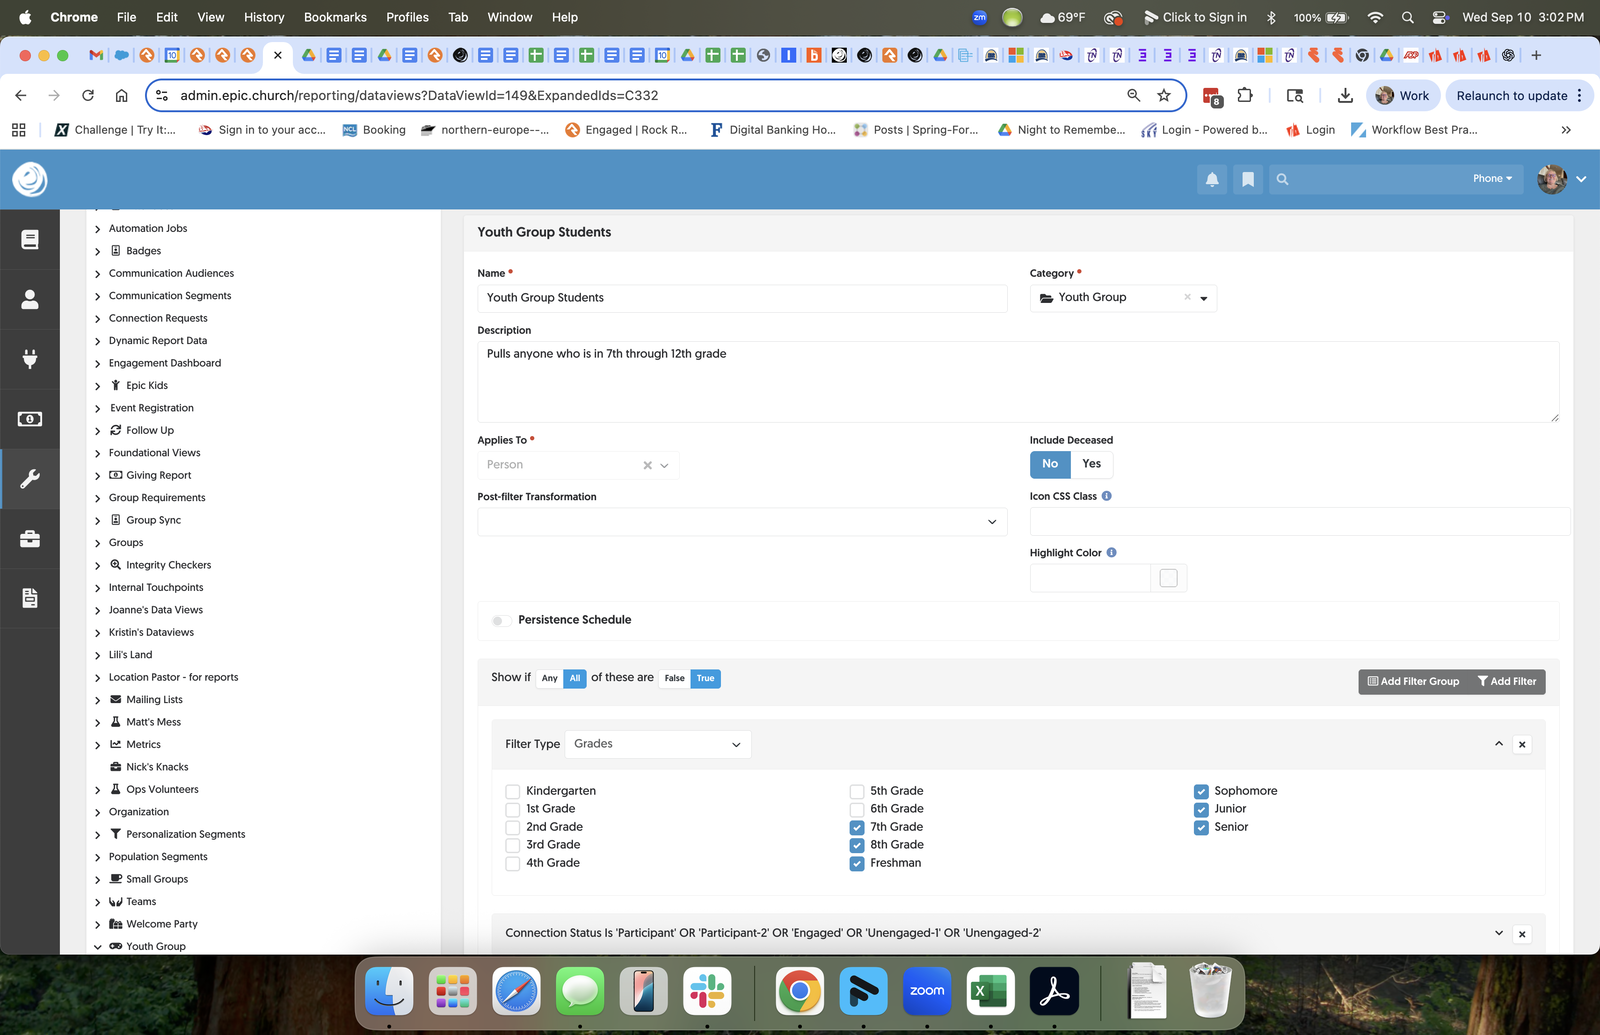Click the Highlight Color swatch

coord(1168,578)
